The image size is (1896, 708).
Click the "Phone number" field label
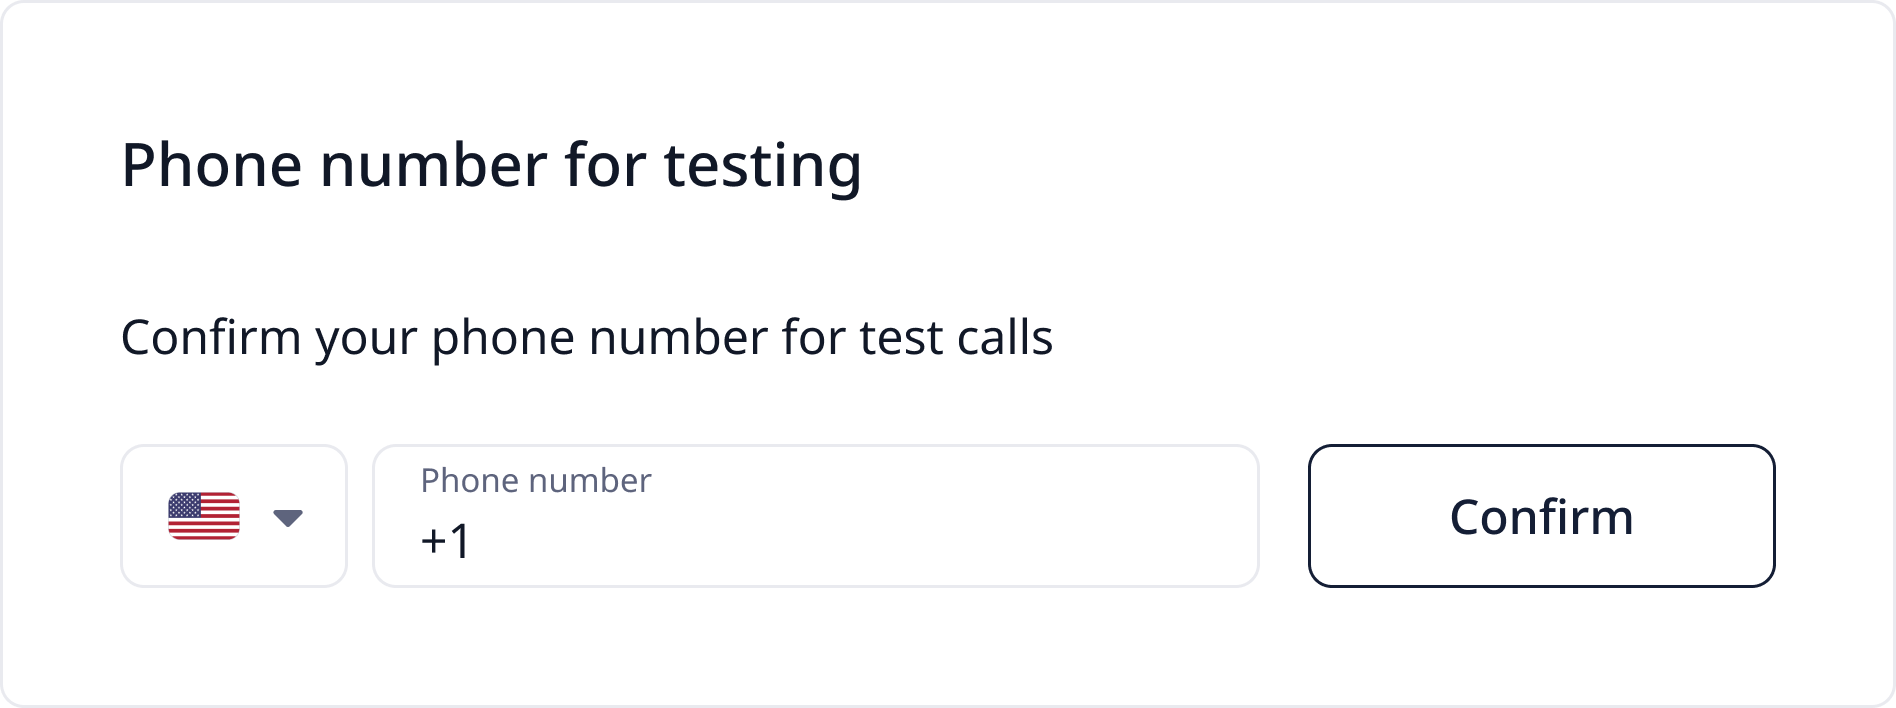point(535,481)
